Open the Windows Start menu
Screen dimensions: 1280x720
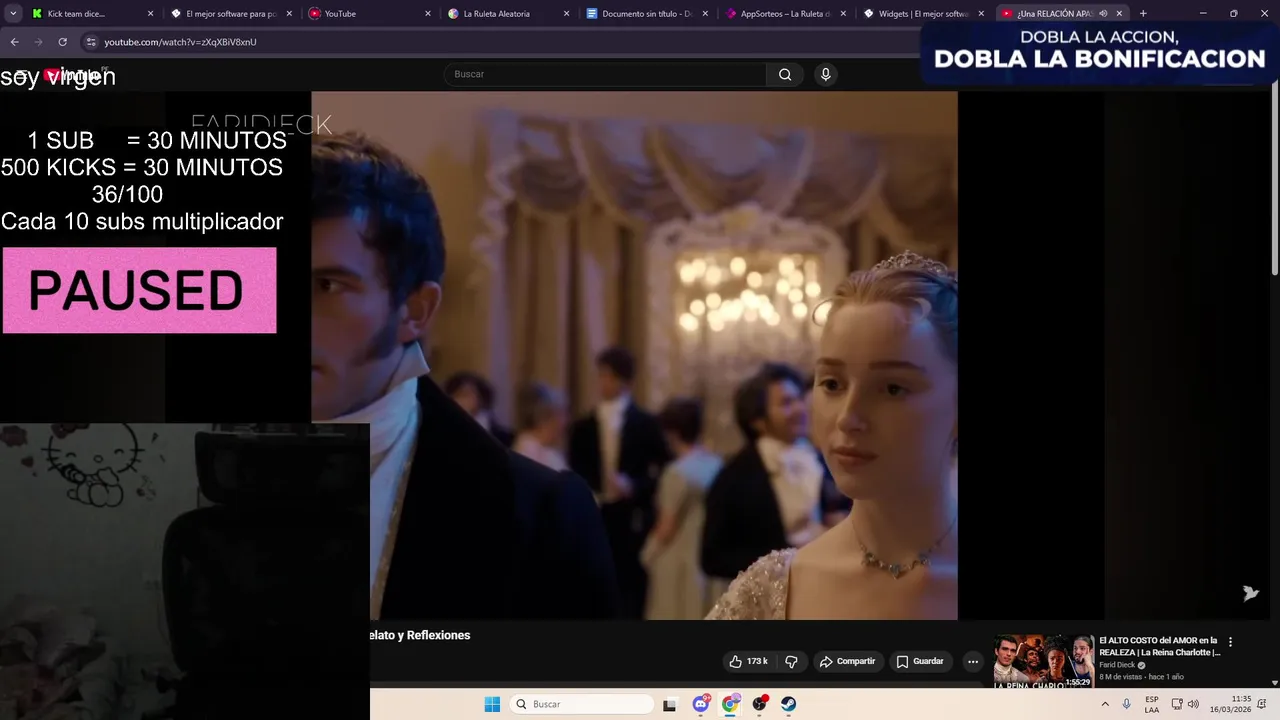tap(492, 704)
